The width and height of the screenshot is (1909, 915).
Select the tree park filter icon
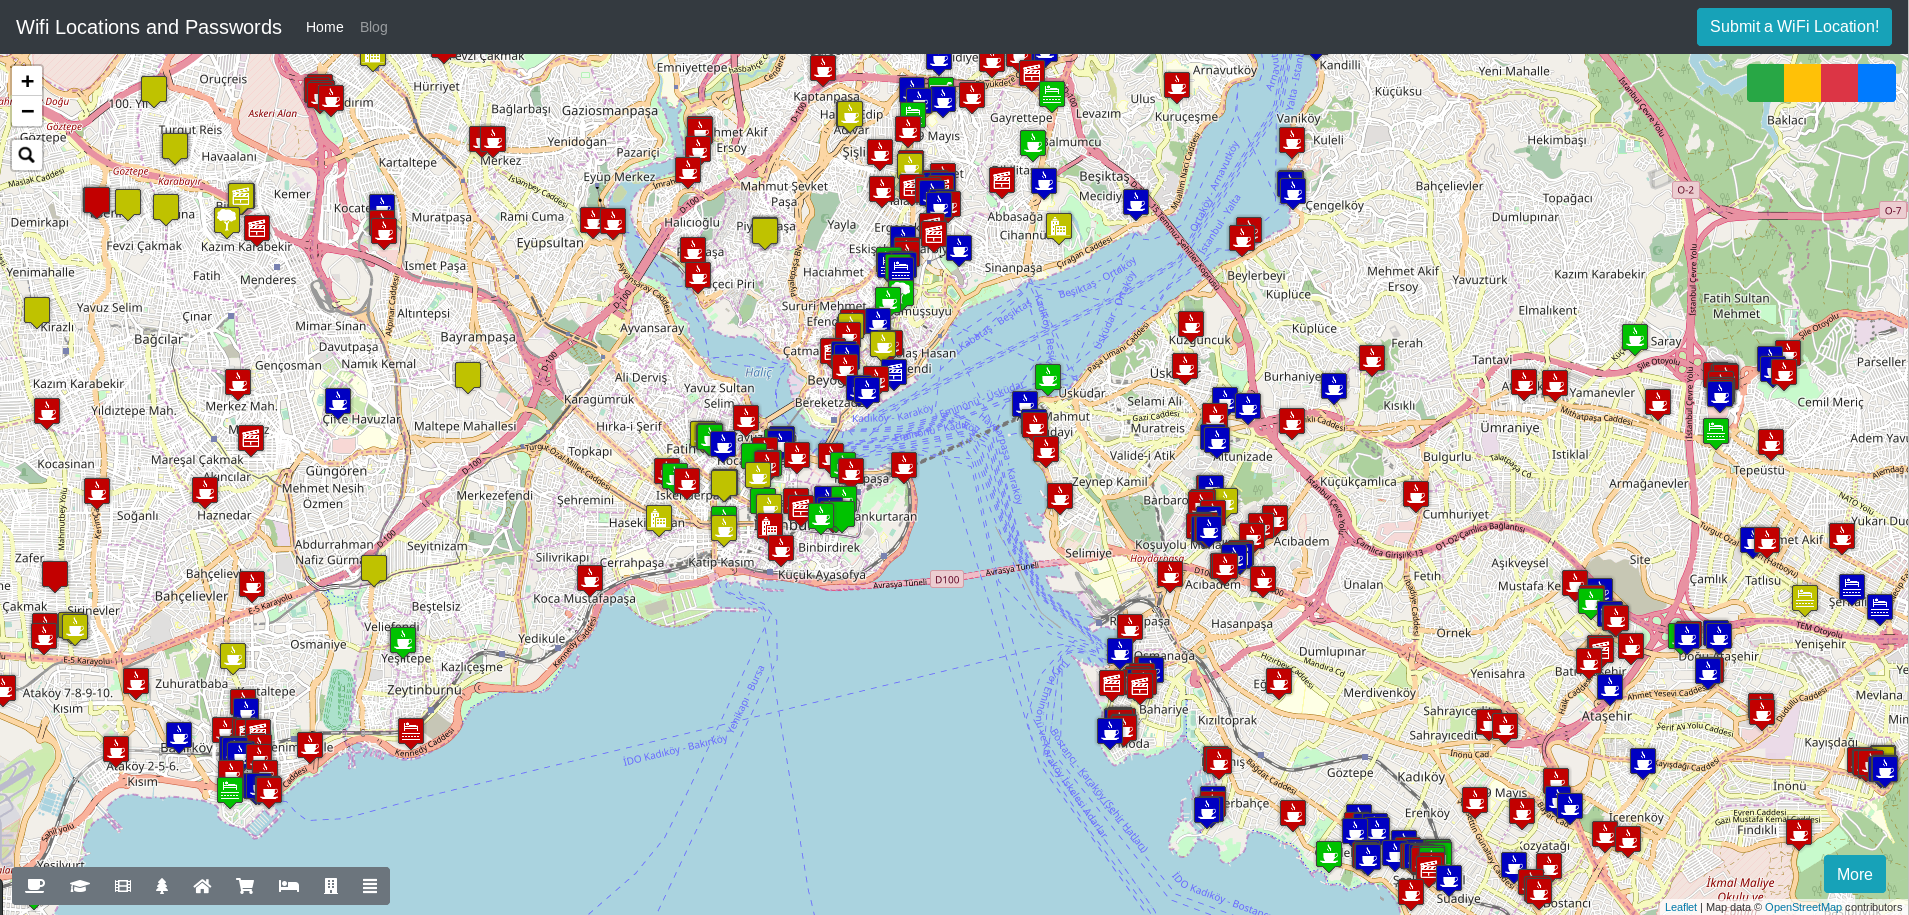[162, 886]
